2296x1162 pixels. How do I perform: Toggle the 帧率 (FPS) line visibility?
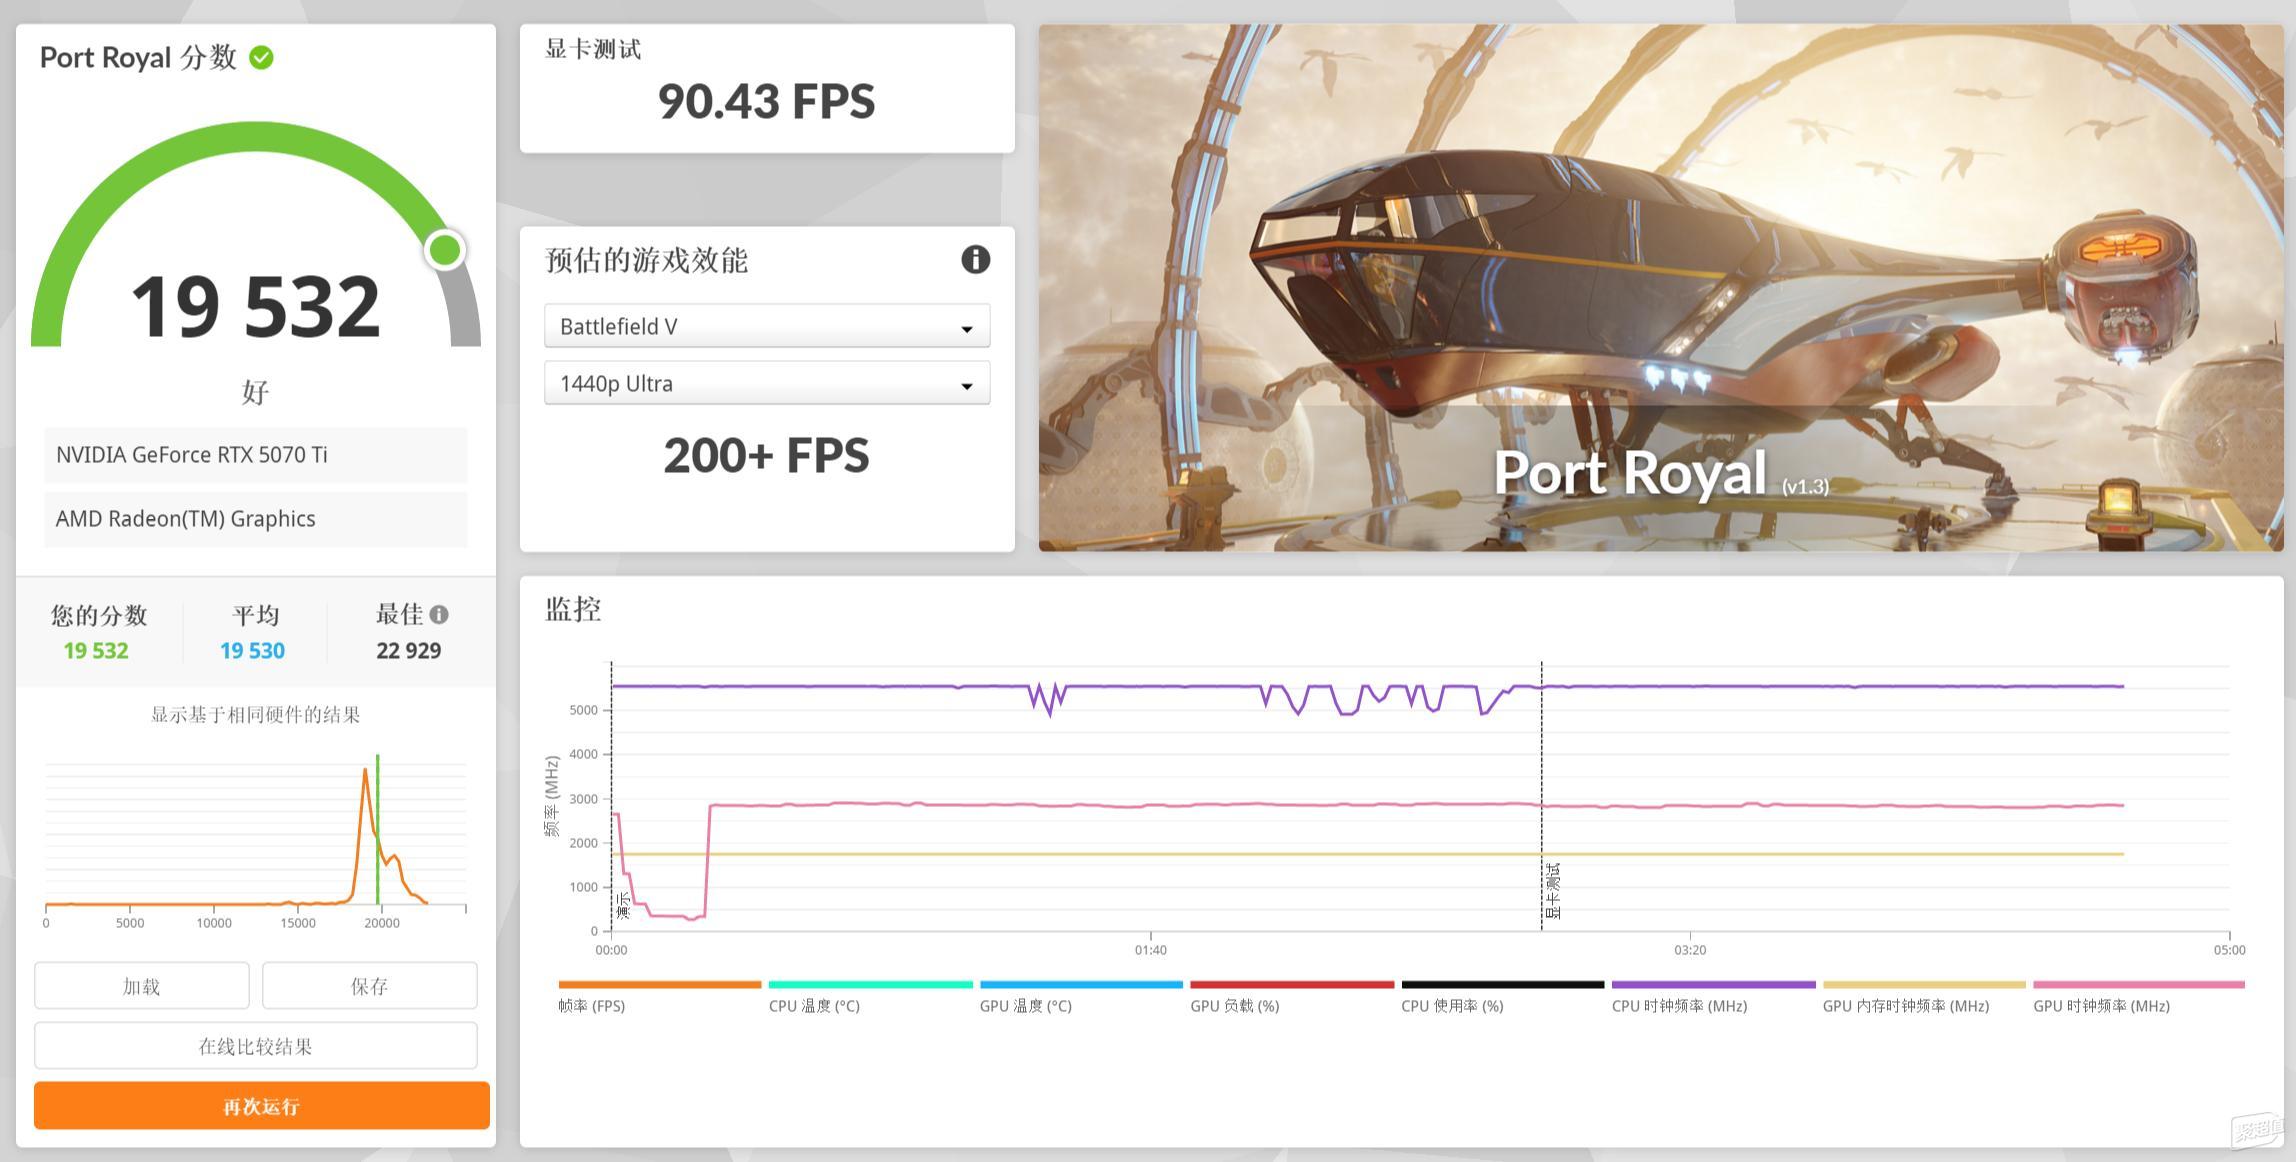658,984
